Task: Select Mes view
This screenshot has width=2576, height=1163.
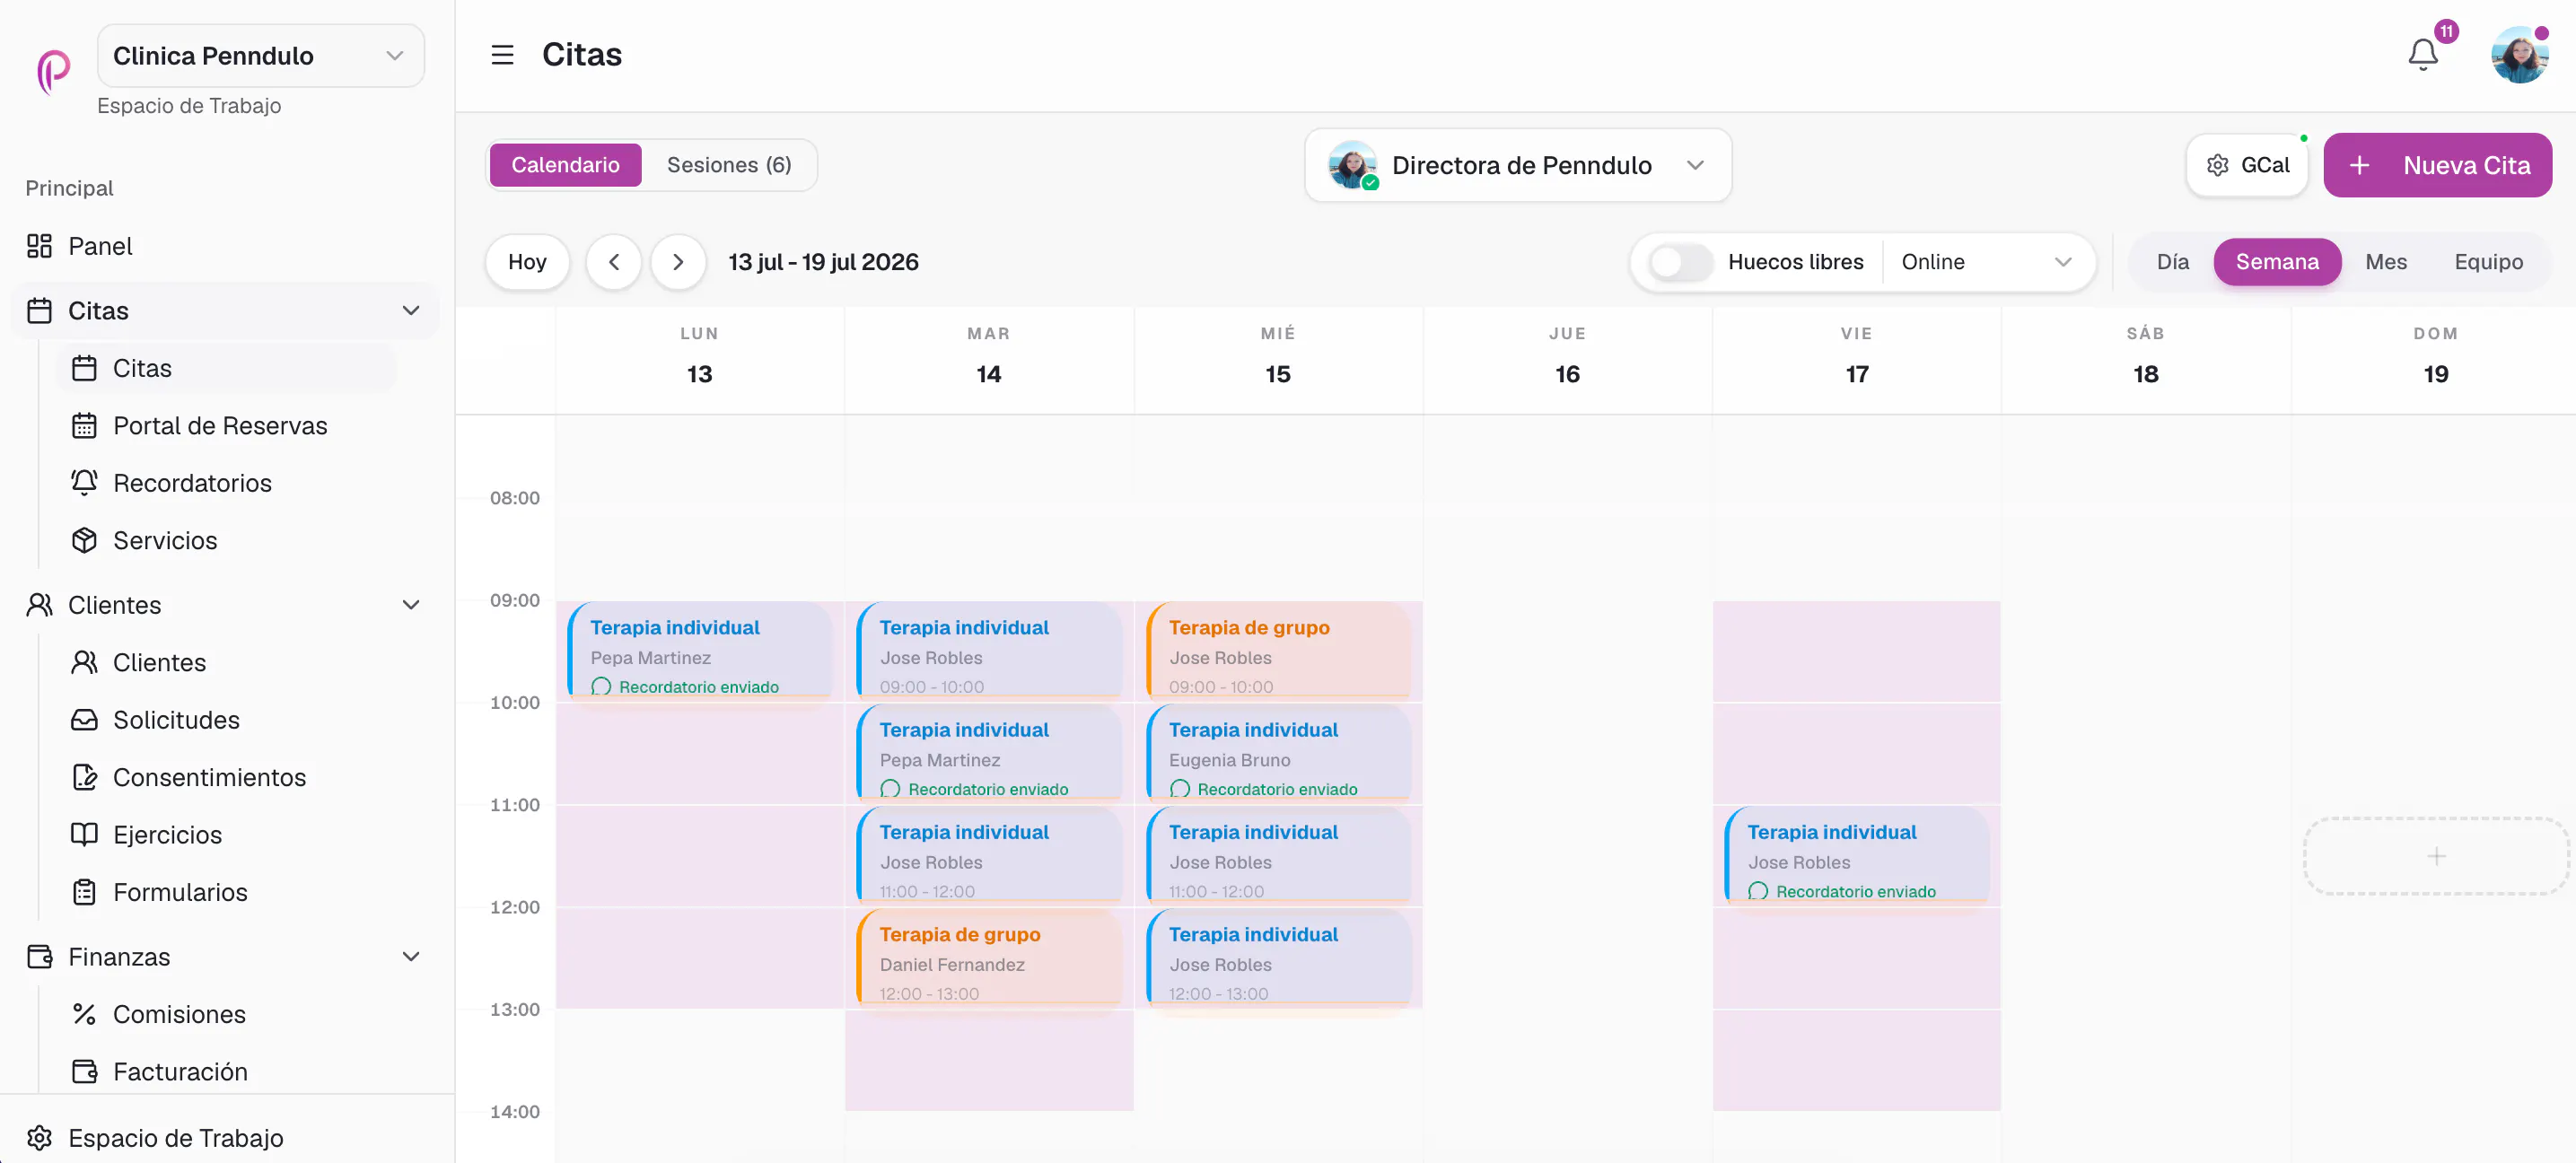Action: [x=2386, y=262]
